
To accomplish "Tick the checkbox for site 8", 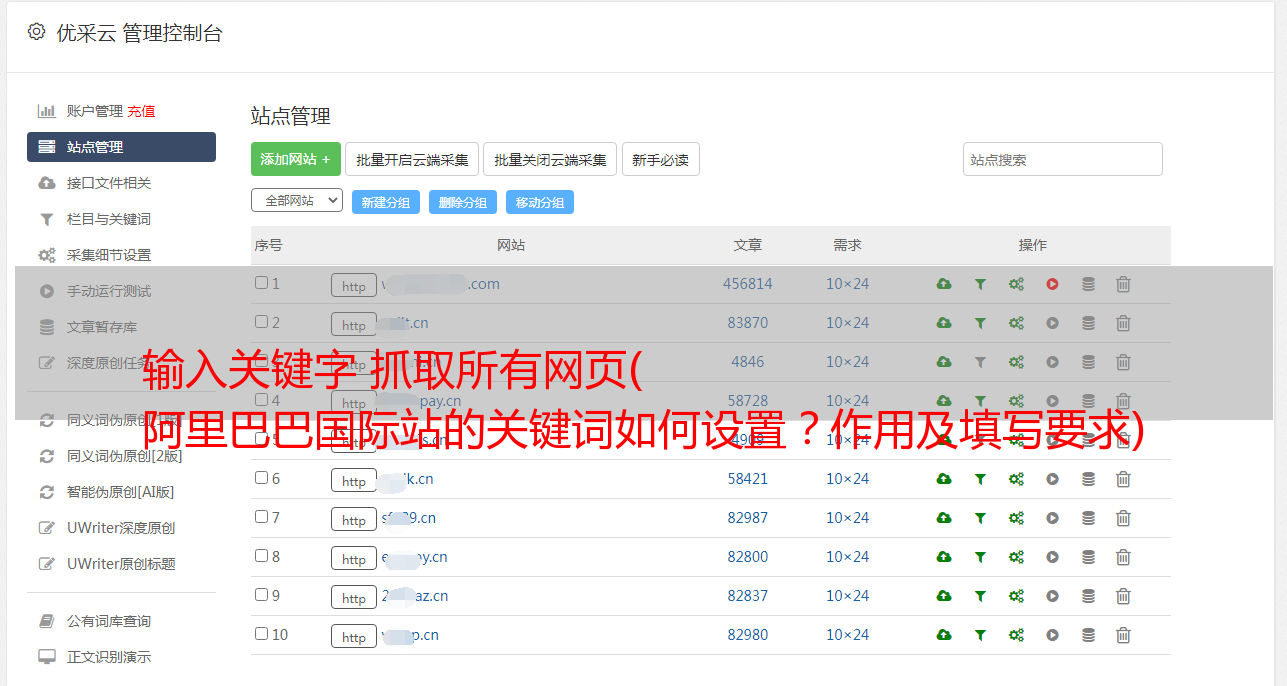I will click(261, 556).
